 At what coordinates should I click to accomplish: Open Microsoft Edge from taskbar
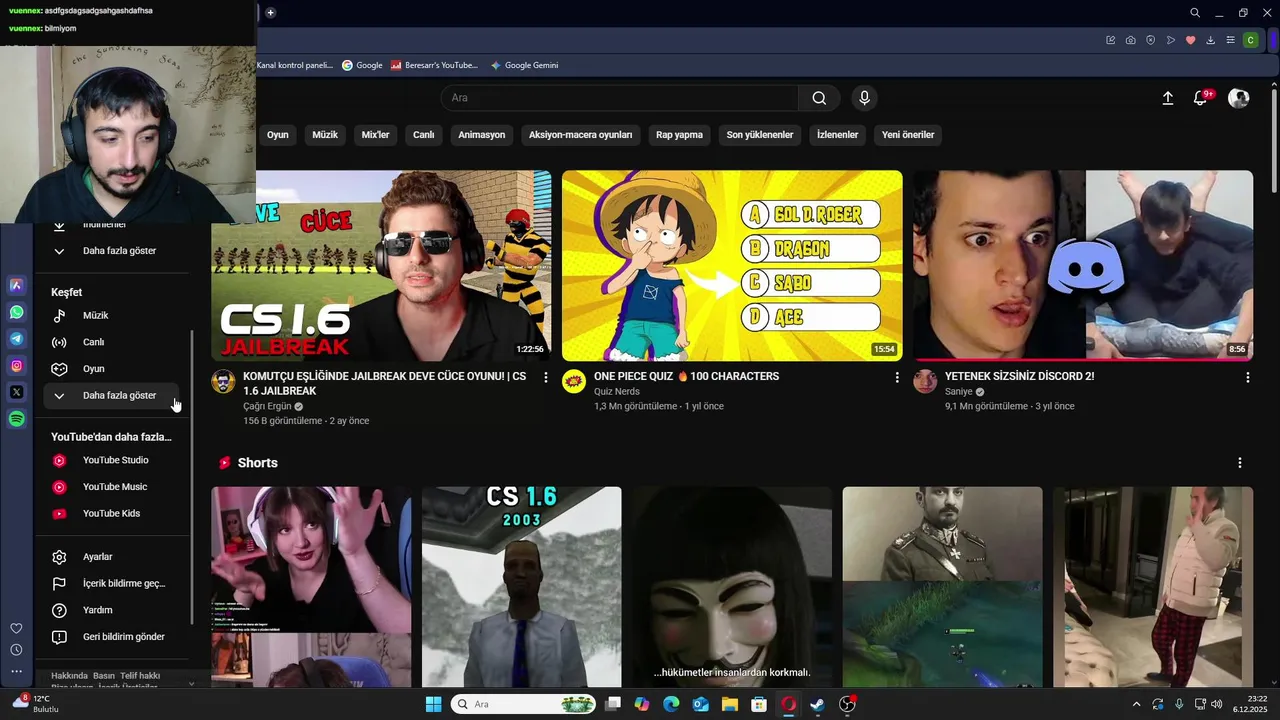click(671, 704)
